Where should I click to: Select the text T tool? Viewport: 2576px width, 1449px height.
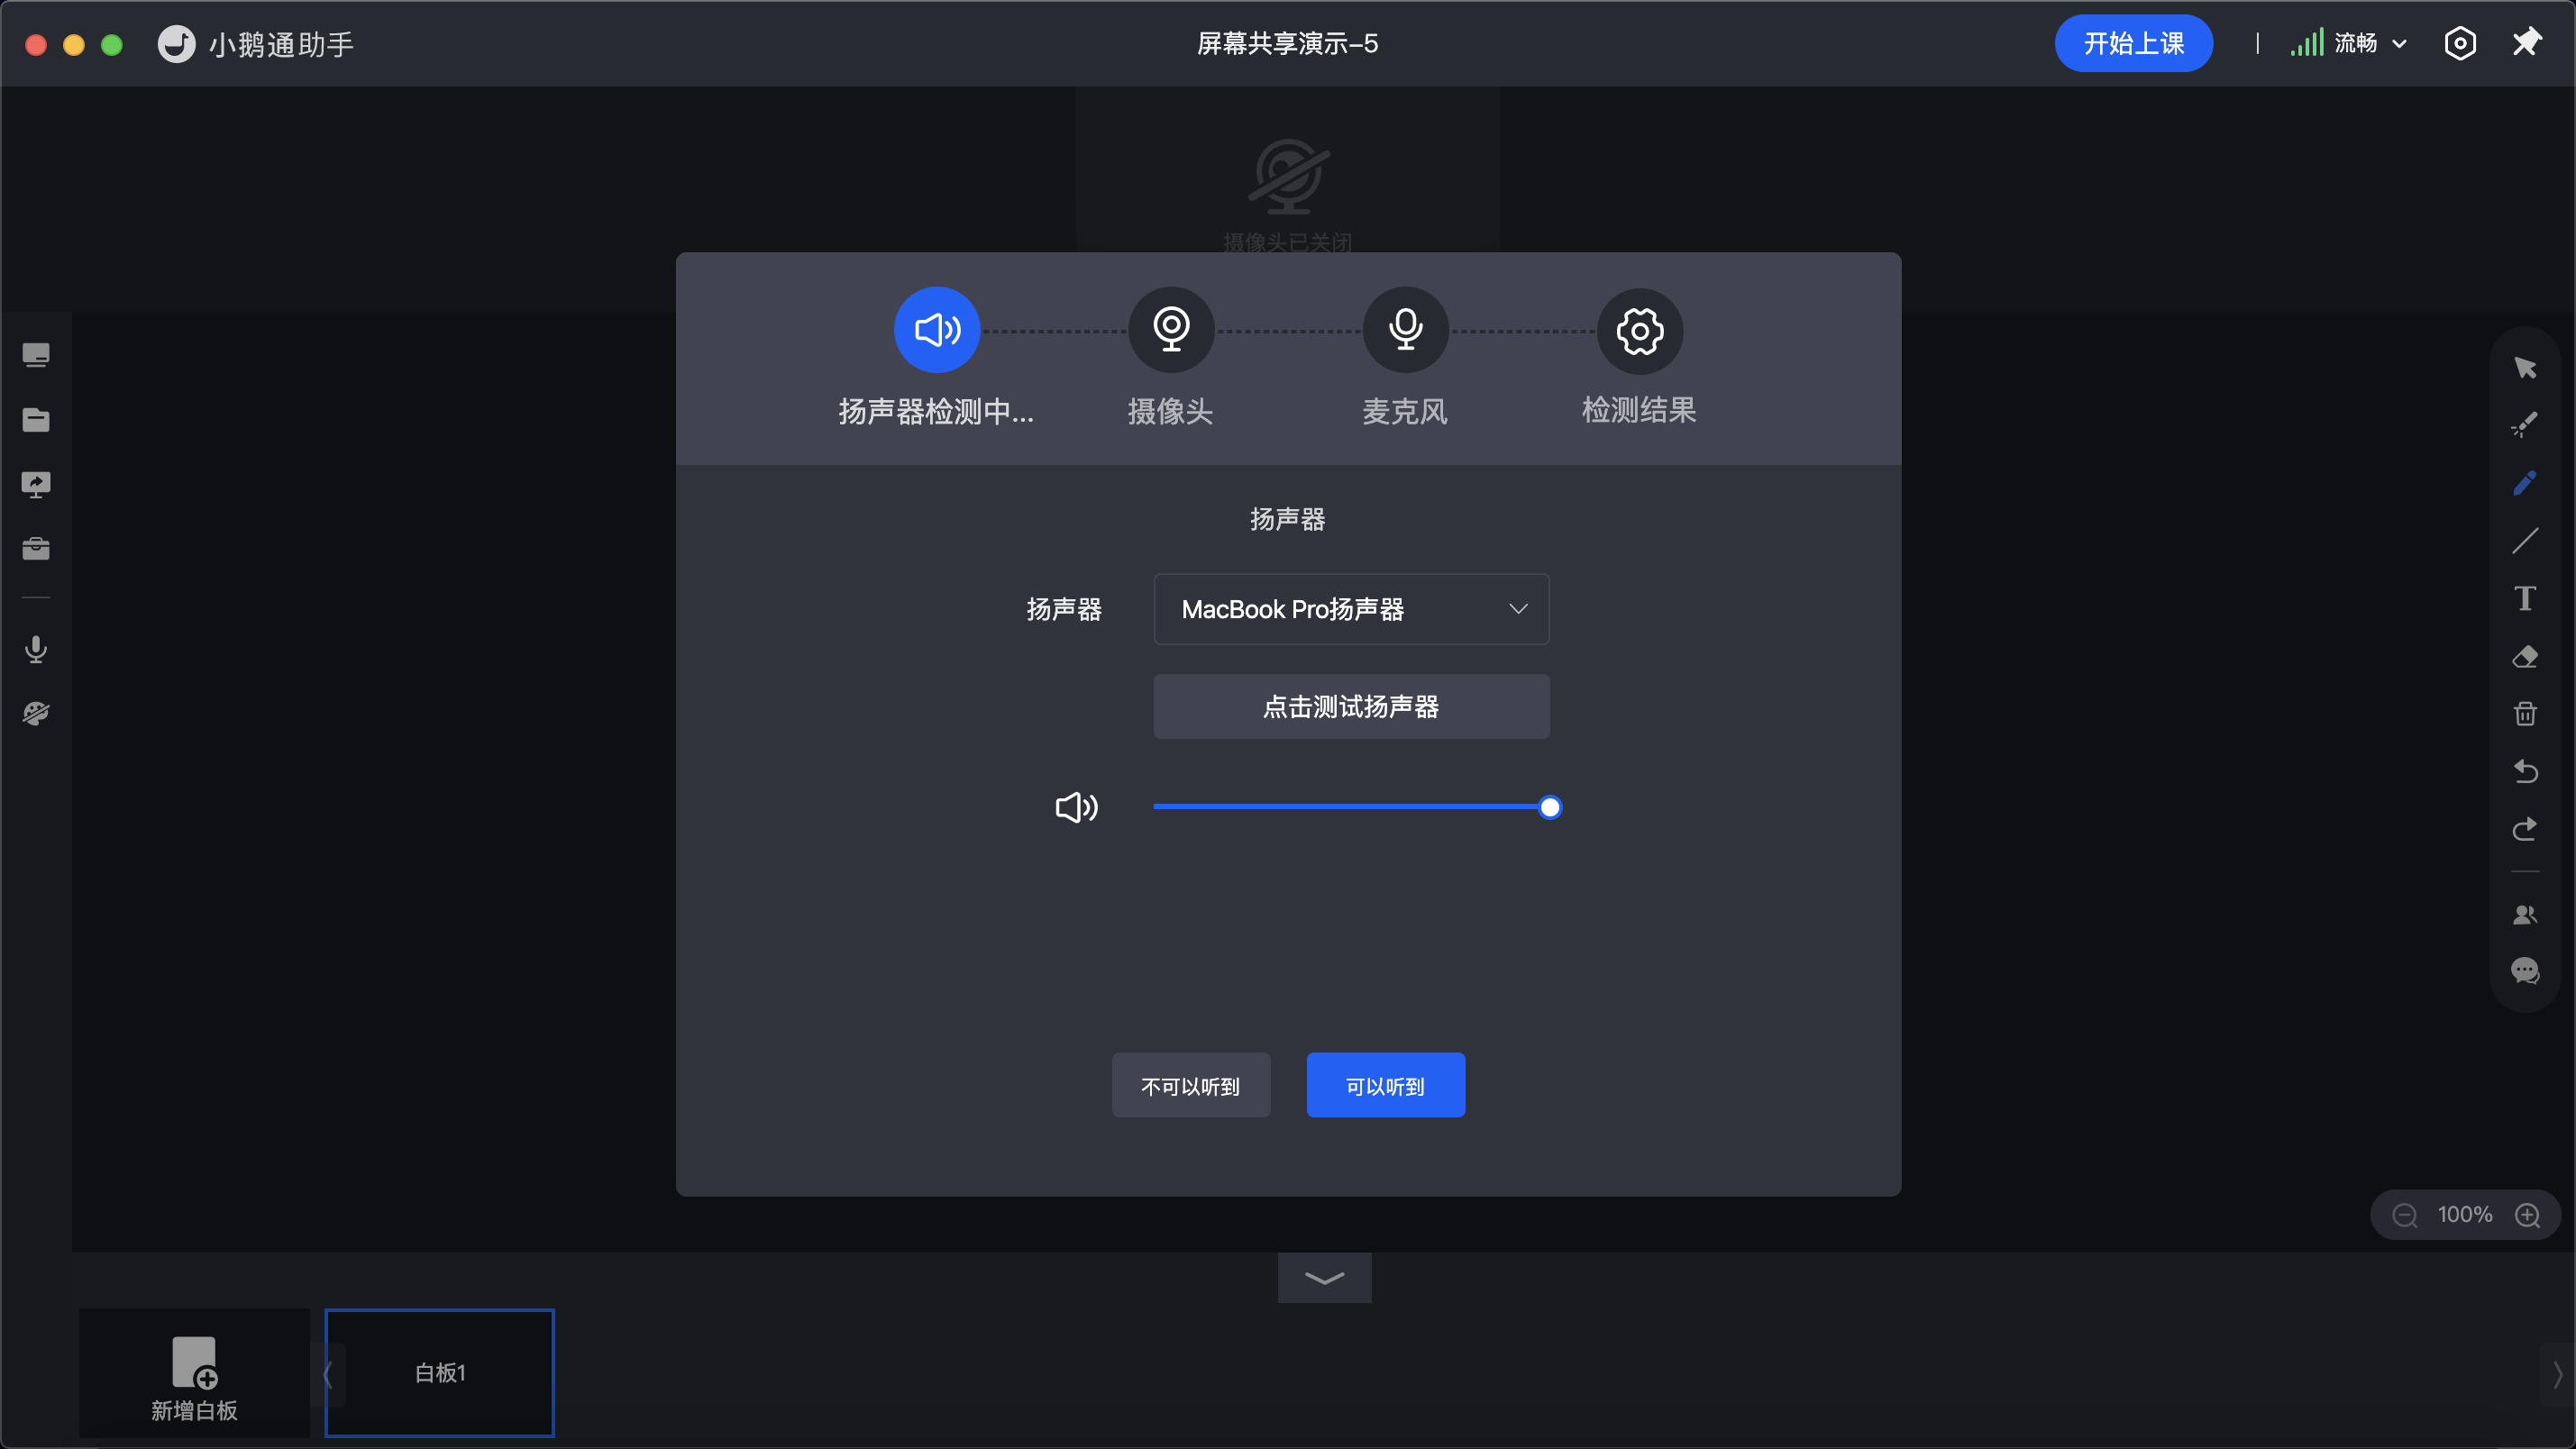[x=2525, y=598]
